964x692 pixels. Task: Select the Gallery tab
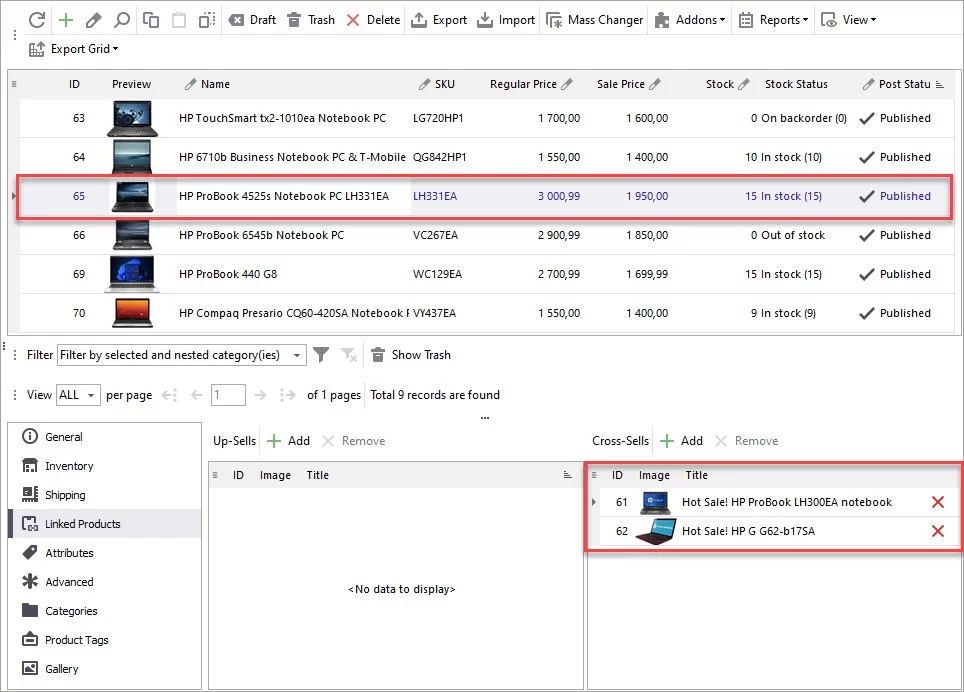[x=62, y=669]
